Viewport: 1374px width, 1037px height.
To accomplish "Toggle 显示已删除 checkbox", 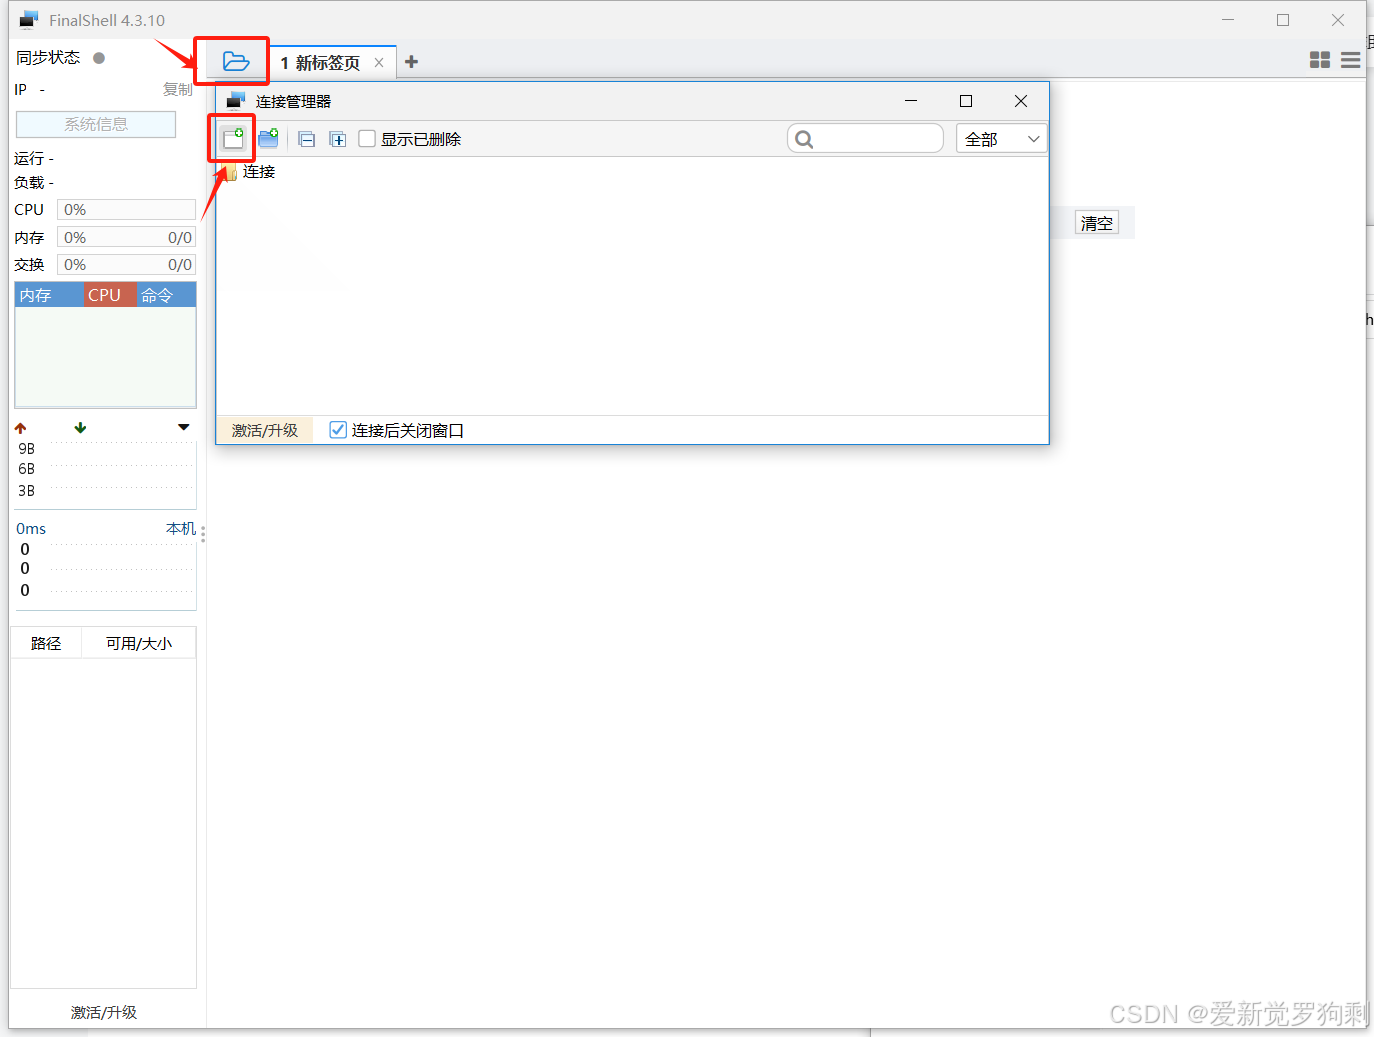I will point(367,139).
